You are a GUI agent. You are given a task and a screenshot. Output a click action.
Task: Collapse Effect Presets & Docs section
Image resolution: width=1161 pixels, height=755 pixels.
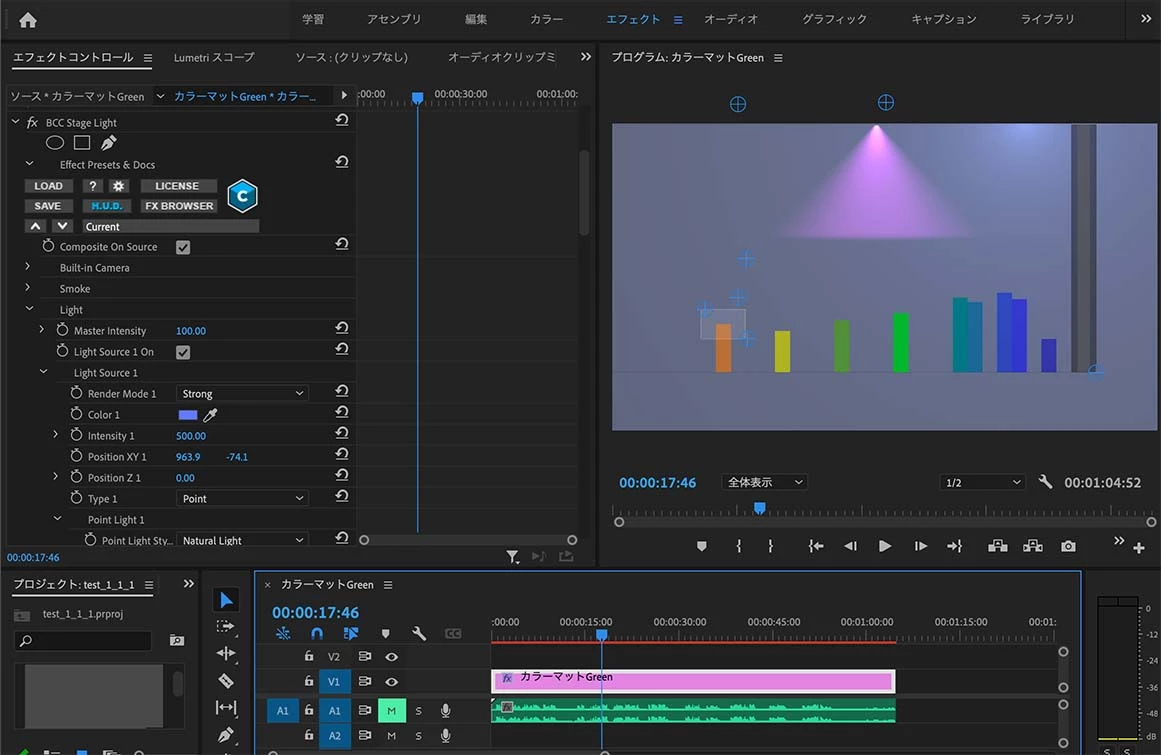pos(29,164)
